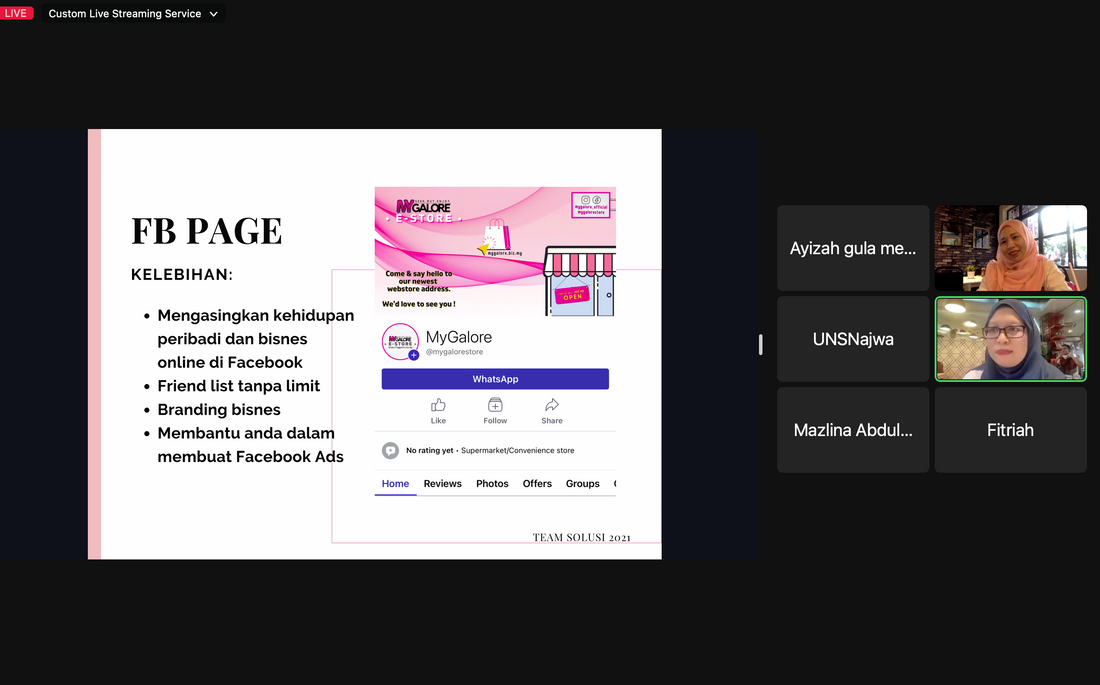The height and width of the screenshot is (685, 1100).
Task: Select the Ayizah gula participant tile
Action: pos(853,248)
